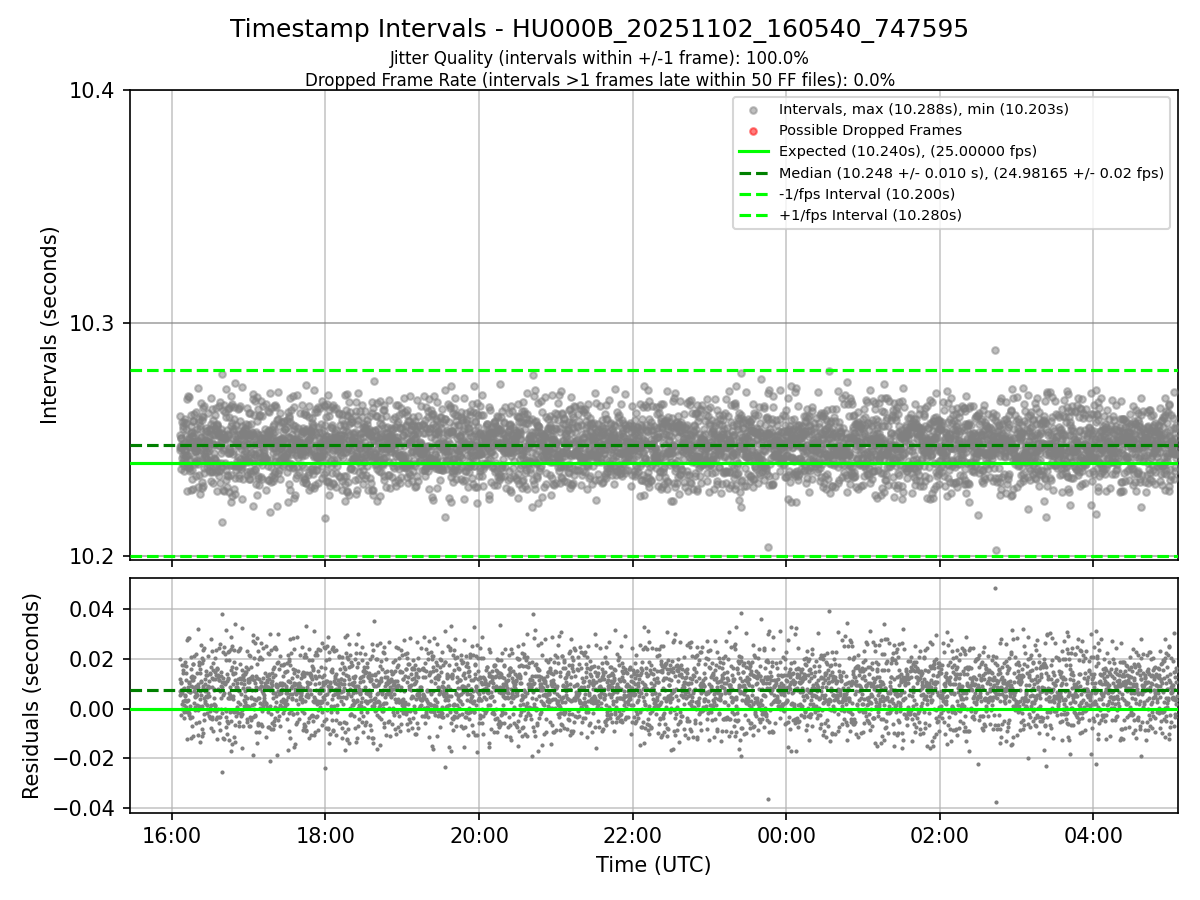Screen dimensions: 1200x900
Task: Click the Jitter Quality subtitle text
Action: (599, 59)
